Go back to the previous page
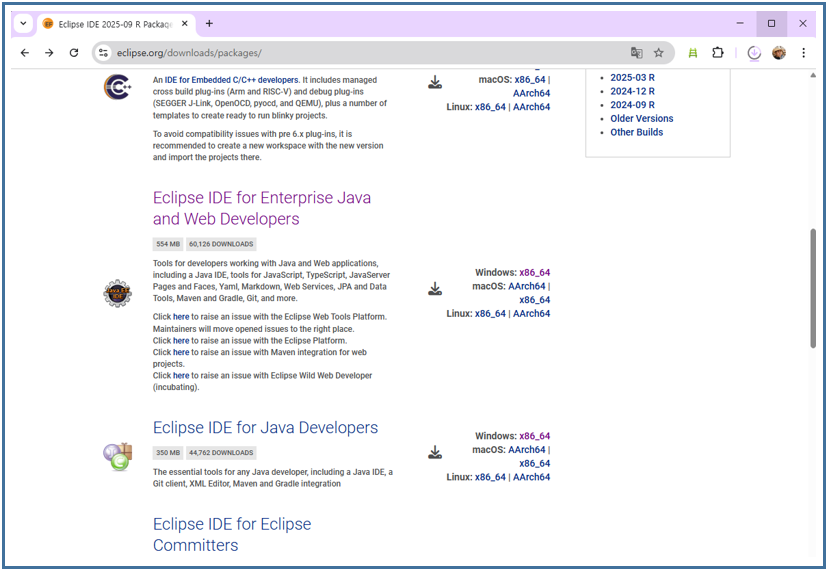827x570 pixels. [25, 53]
